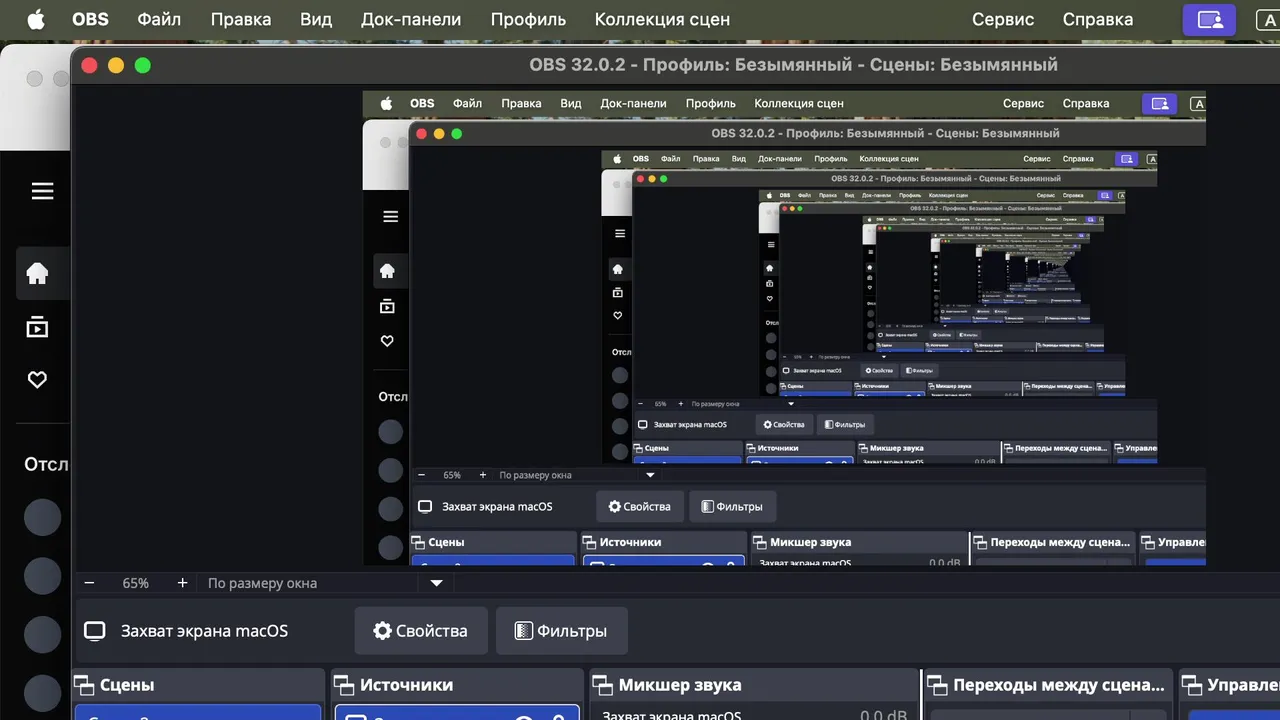
Task: Click the Микшер звука dock panel icon
Action: 603,685
